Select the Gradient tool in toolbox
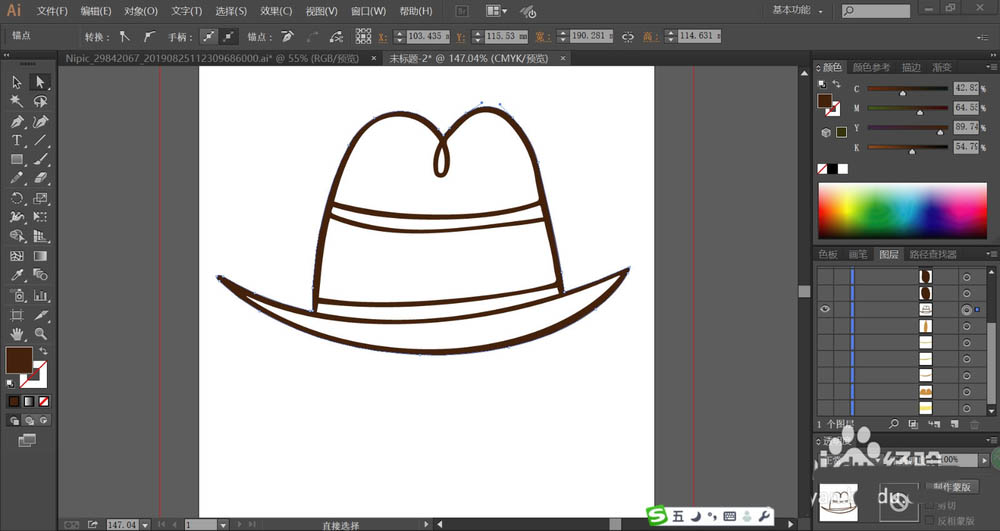This screenshot has height=531, width=1000. (x=40, y=256)
